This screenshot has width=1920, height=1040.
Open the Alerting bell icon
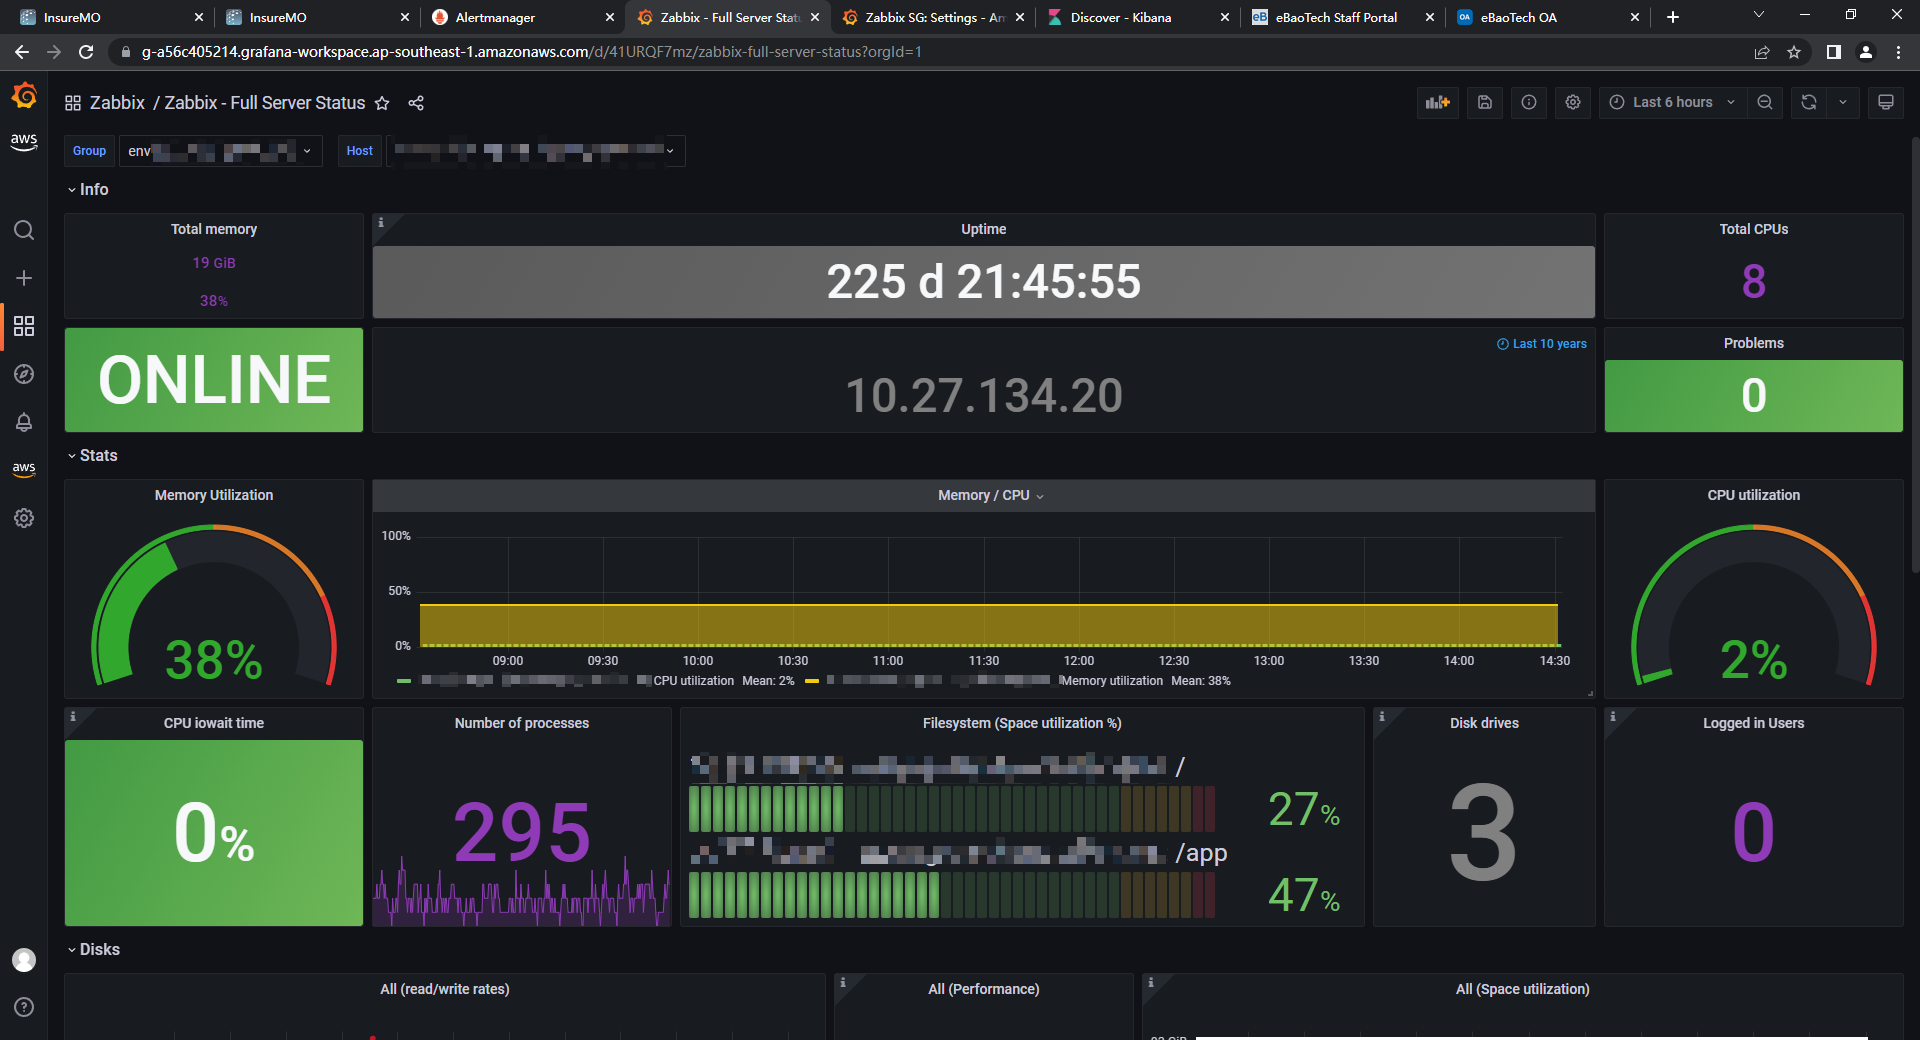[24, 422]
